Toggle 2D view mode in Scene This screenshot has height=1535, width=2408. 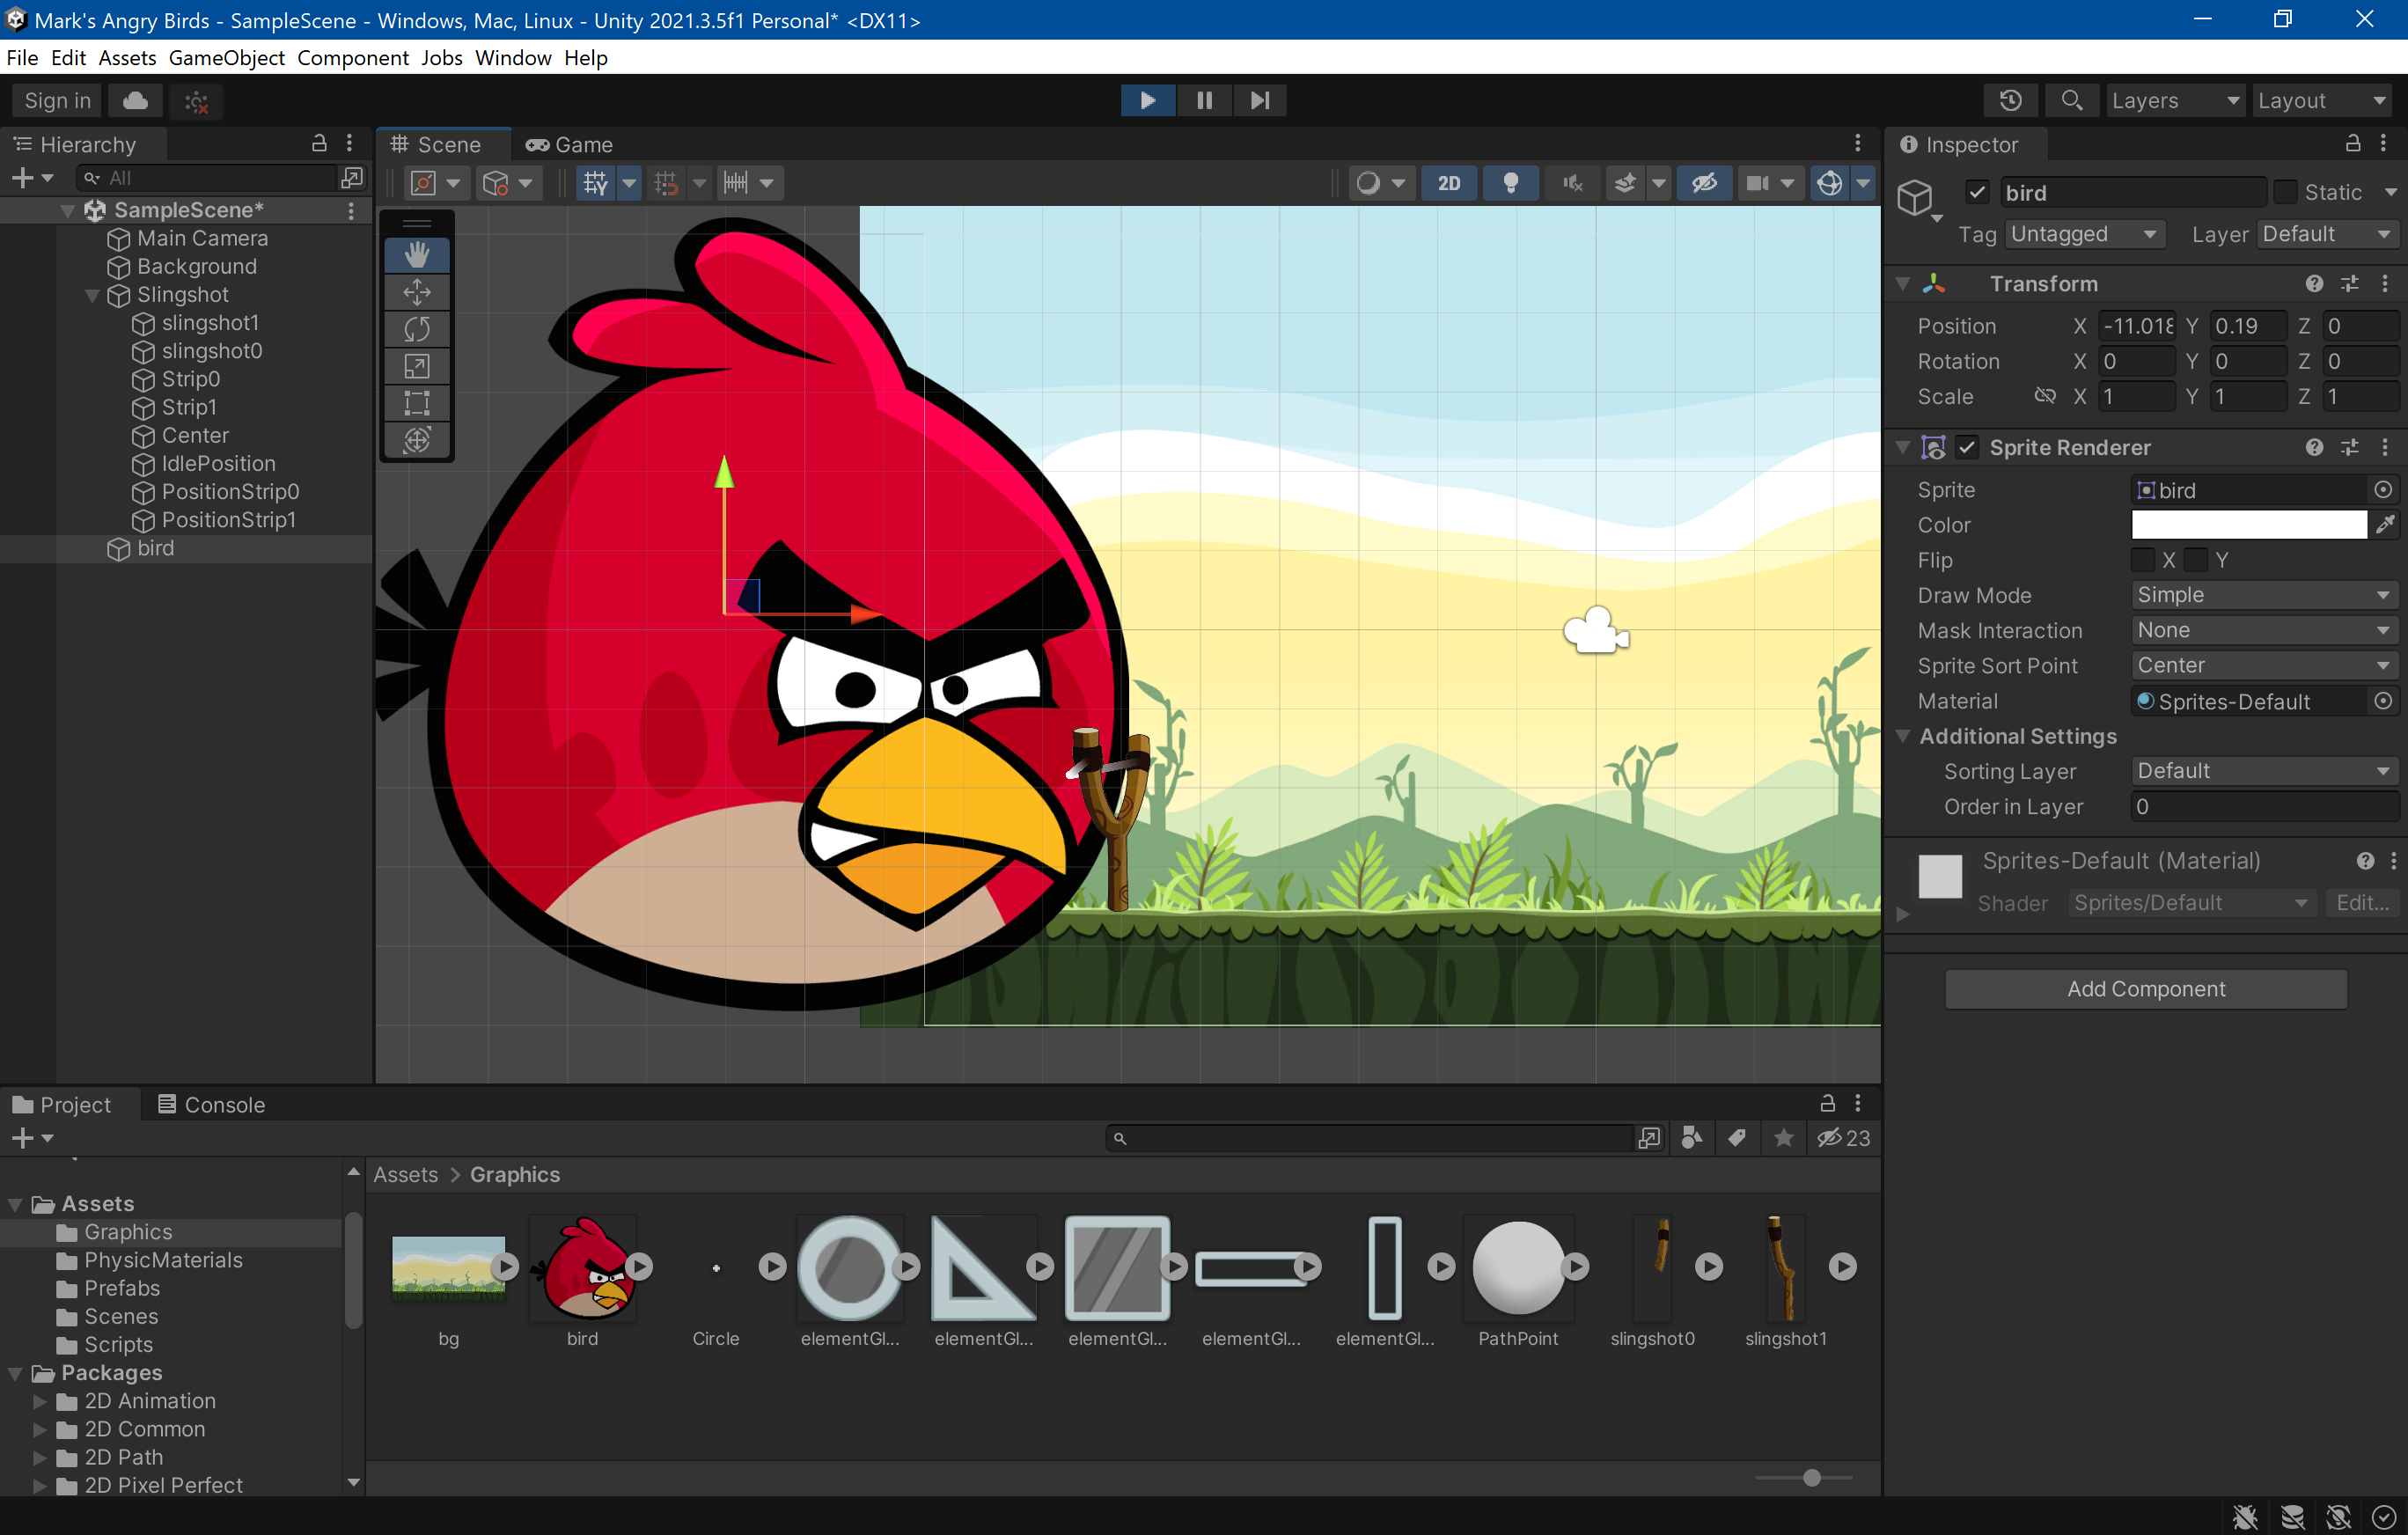coord(1448,183)
